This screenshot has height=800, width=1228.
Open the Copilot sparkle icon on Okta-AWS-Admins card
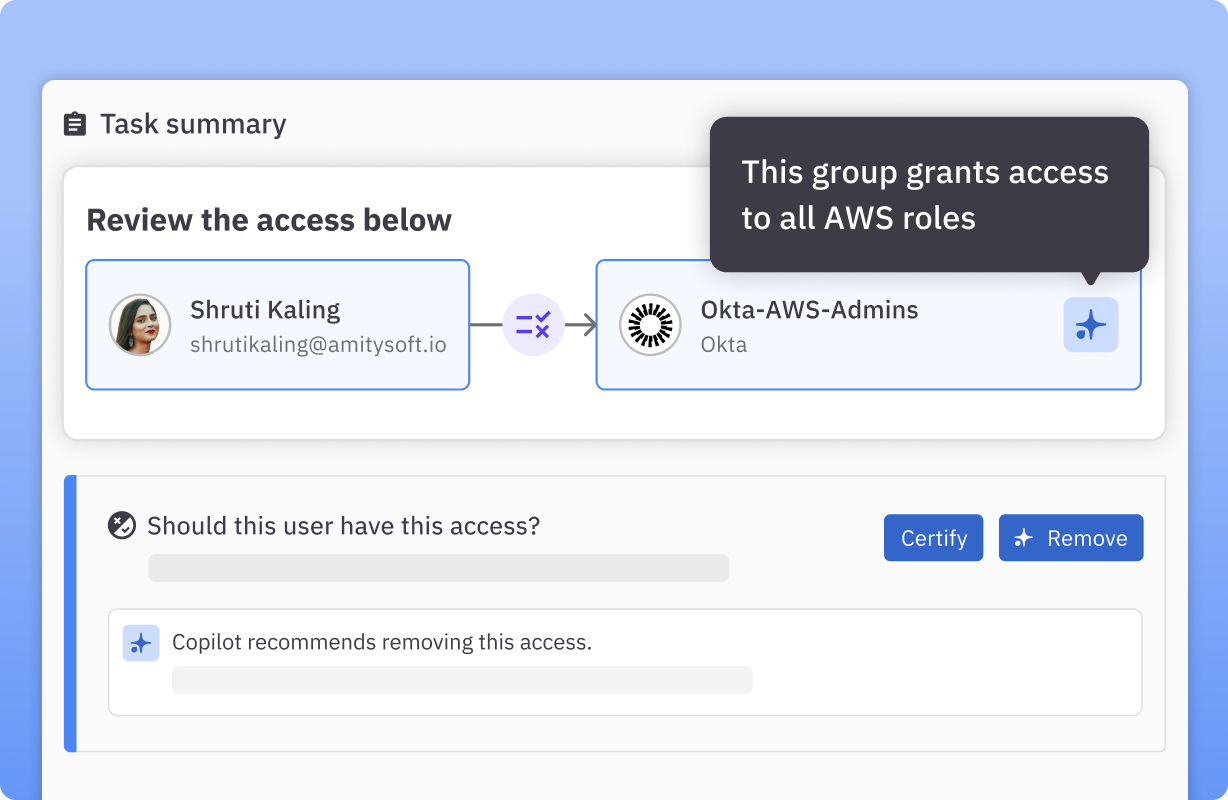pyautogui.click(x=1090, y=324)
